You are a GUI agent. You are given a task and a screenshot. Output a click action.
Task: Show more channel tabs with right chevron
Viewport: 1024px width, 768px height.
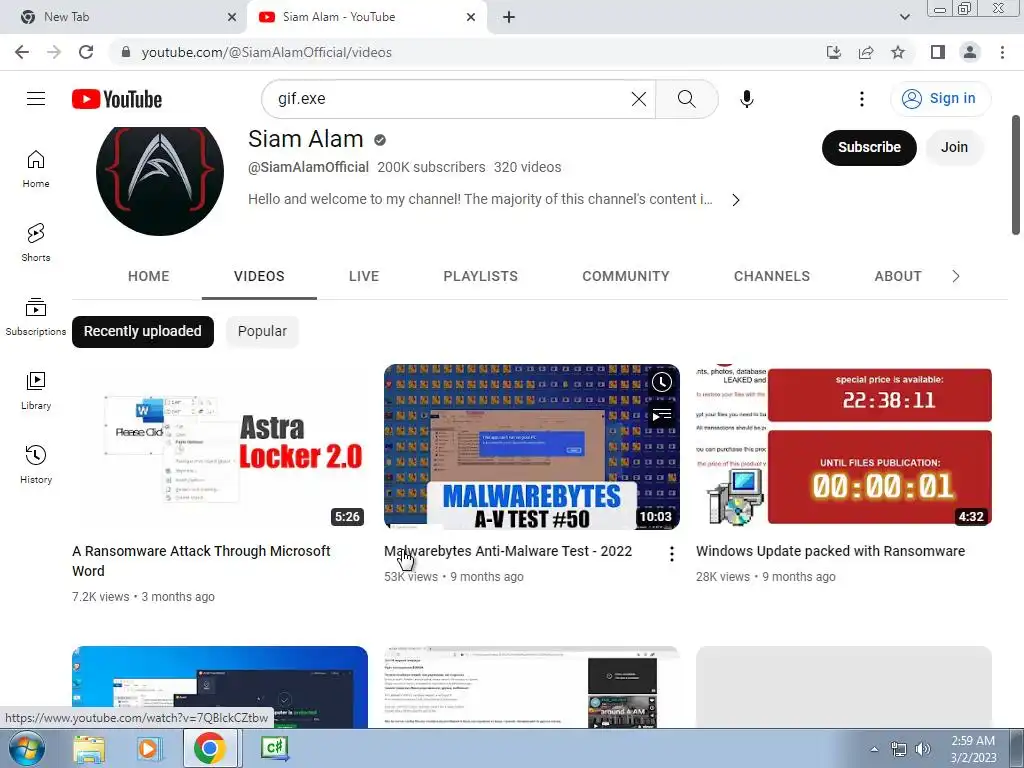point(956,276)
